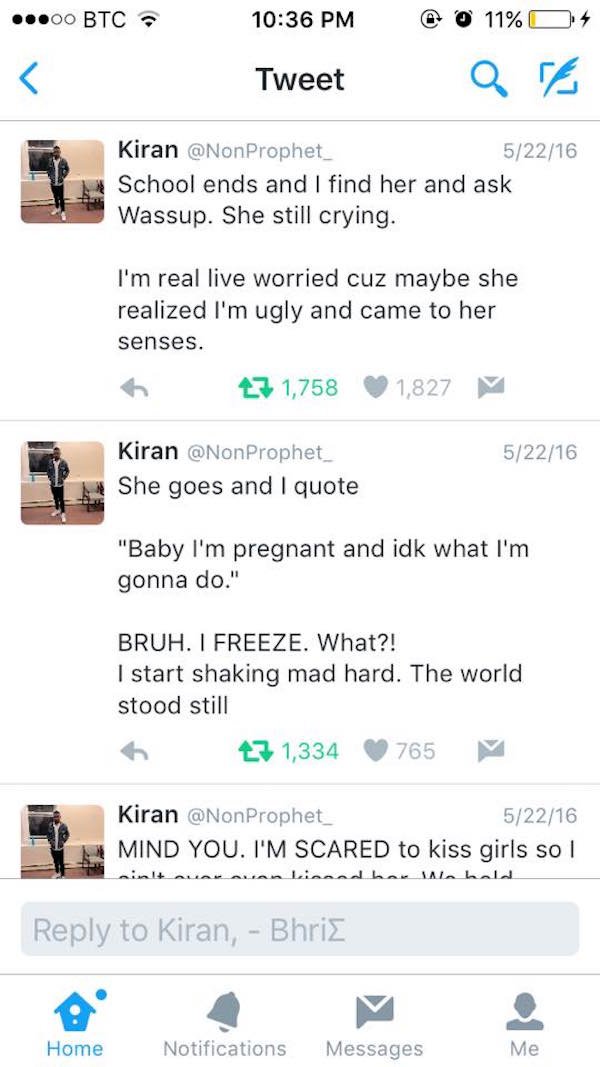The width and height of the screenshot is (600, 1067).
Task: Open Kiran's avatar on the first tweet
Action: (x=63, y=182)
